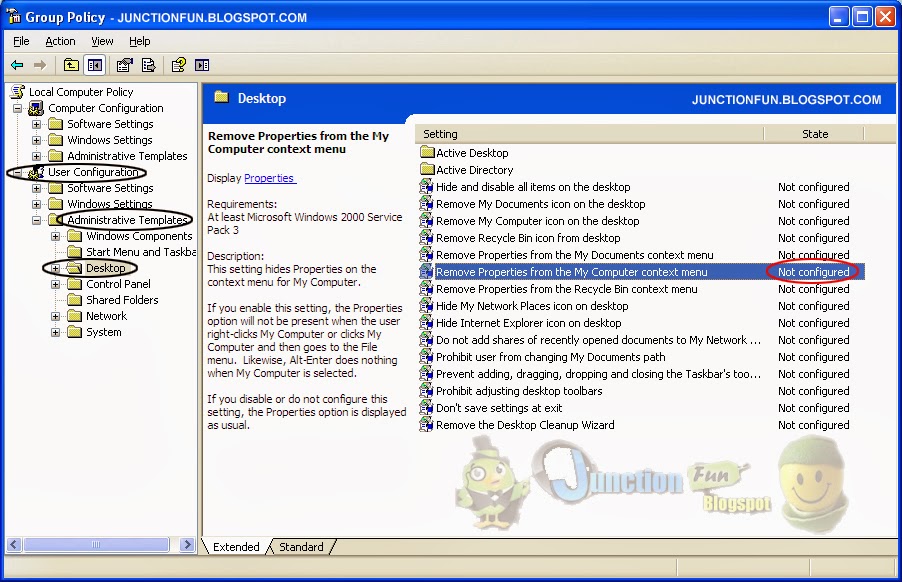Switch to the Standard tab
The height and width of the screenshot is (582, 902).
point(301,547)
